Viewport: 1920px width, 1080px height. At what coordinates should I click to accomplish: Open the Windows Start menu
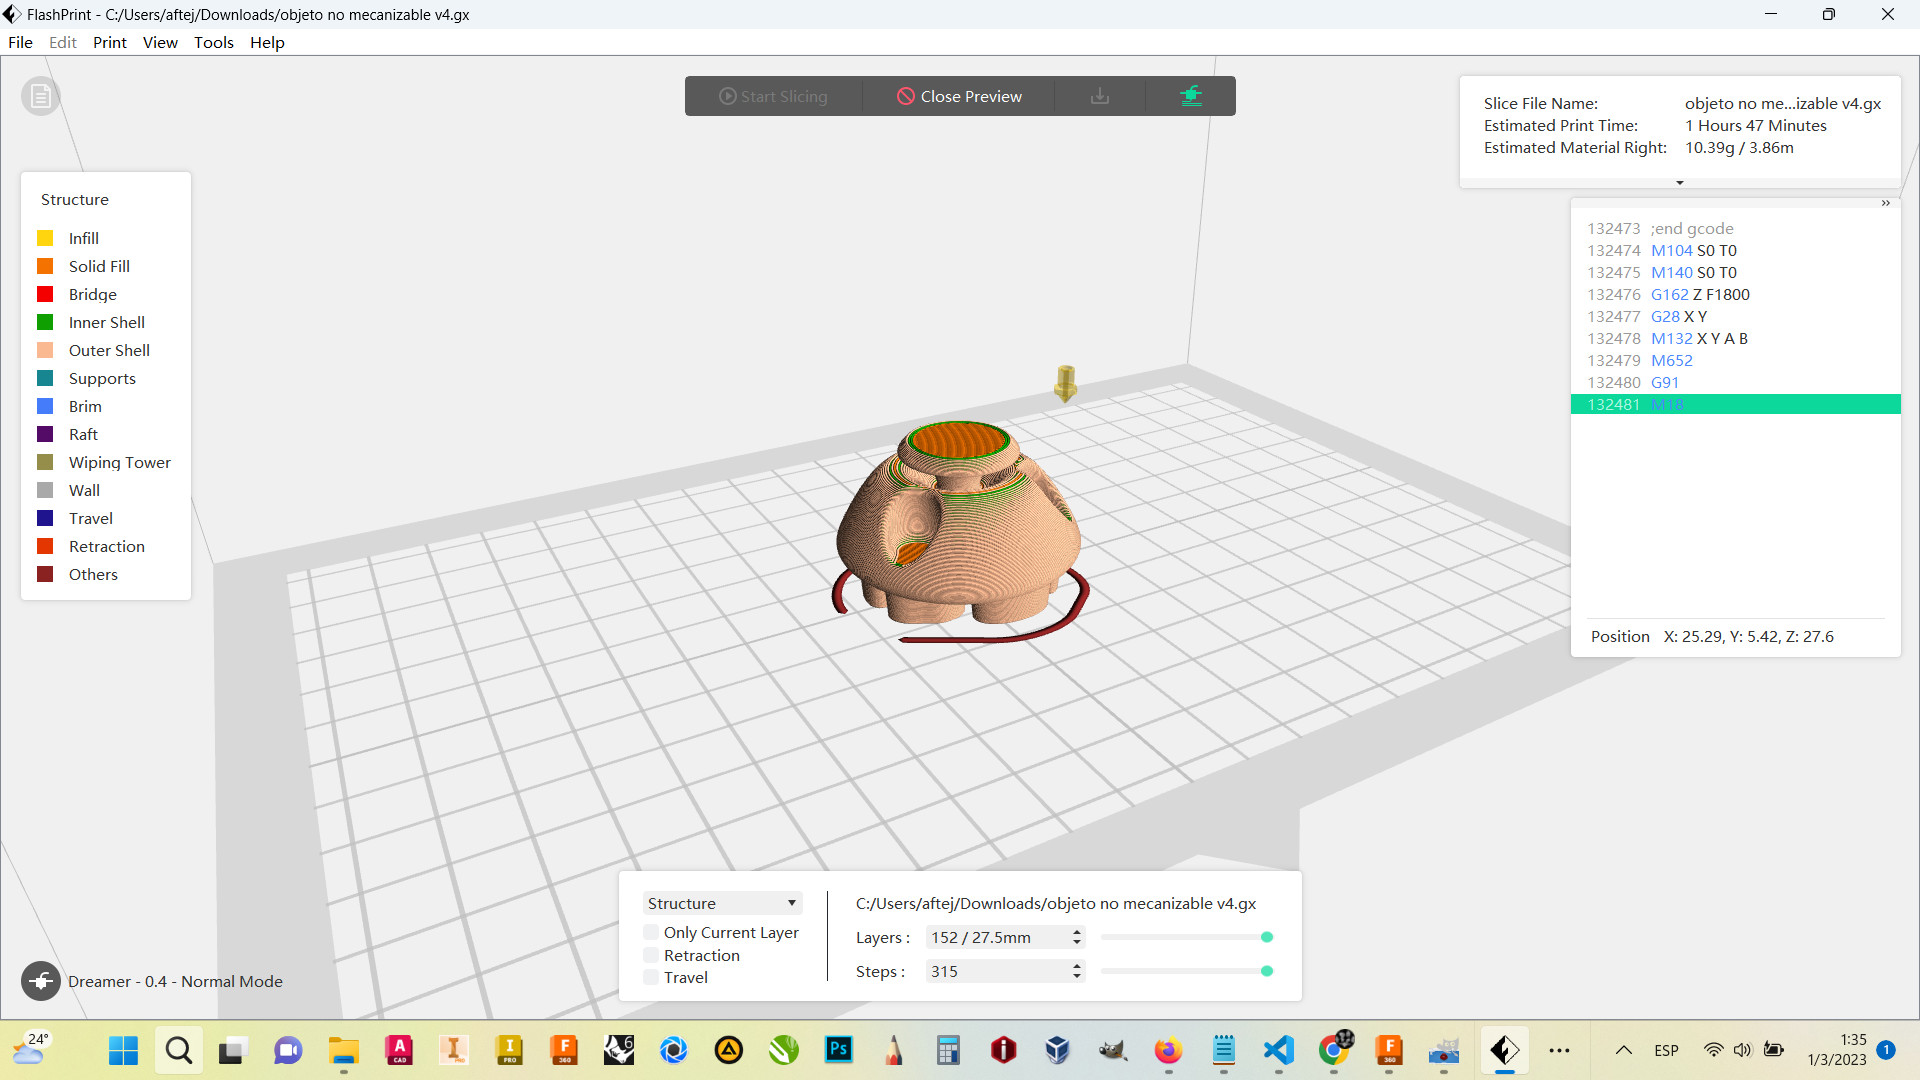pos(123,1050)
